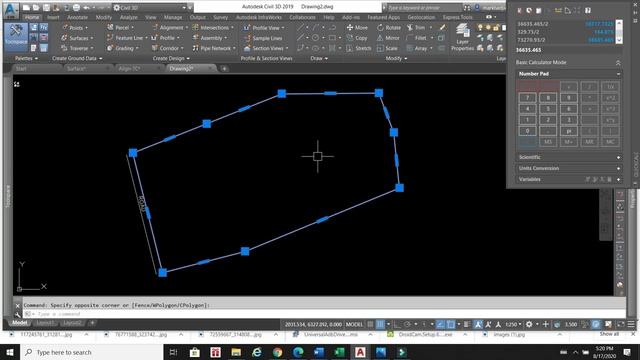
Task: Expand the Create Ground Data panel
Action: click(77, 58)
